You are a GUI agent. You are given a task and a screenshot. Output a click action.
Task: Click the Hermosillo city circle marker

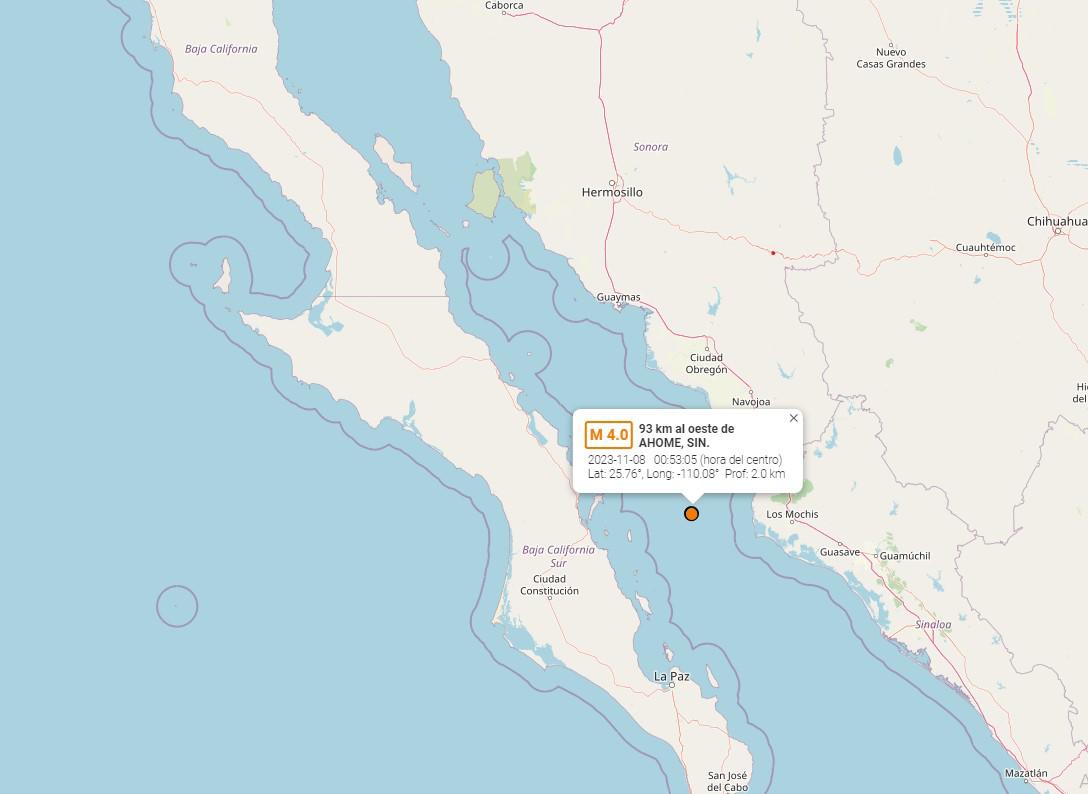point(612,183)
